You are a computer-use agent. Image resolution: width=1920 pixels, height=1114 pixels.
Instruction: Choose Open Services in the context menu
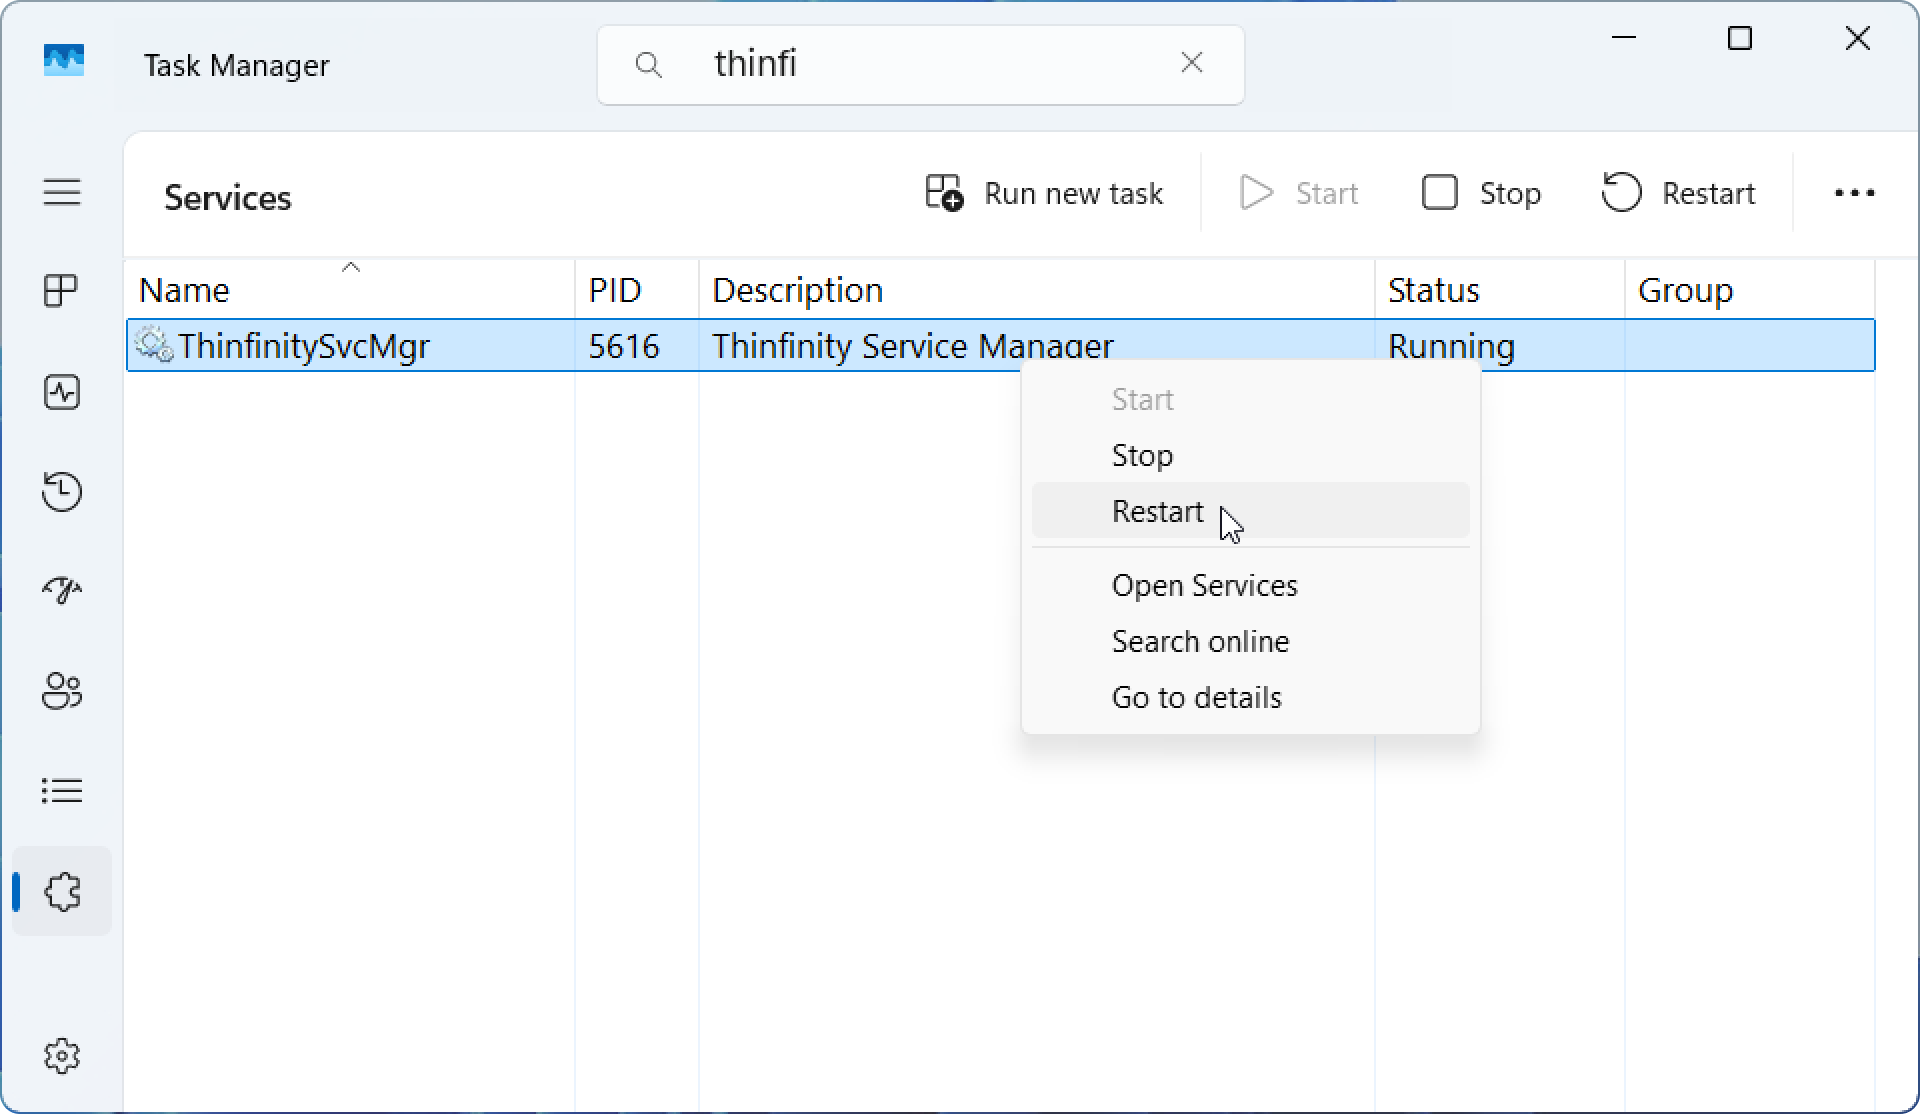coord(1250,585)
